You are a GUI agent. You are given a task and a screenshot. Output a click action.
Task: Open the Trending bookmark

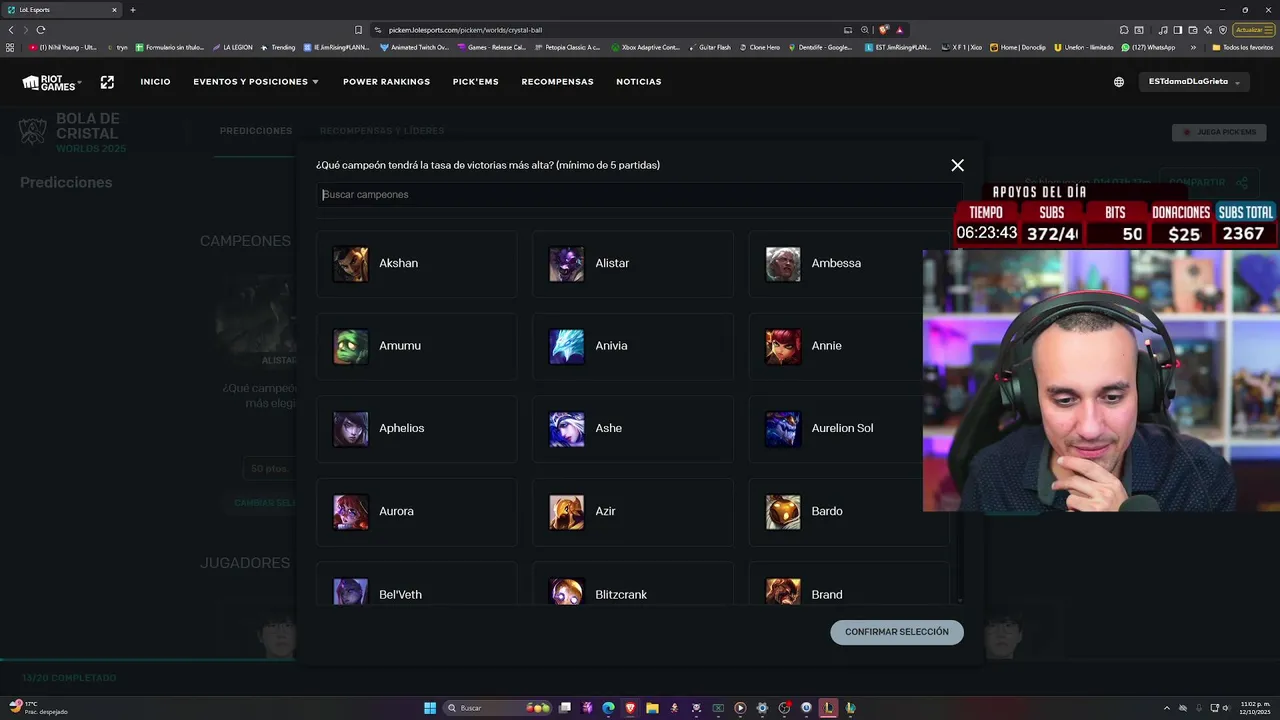tap(278, 47)
